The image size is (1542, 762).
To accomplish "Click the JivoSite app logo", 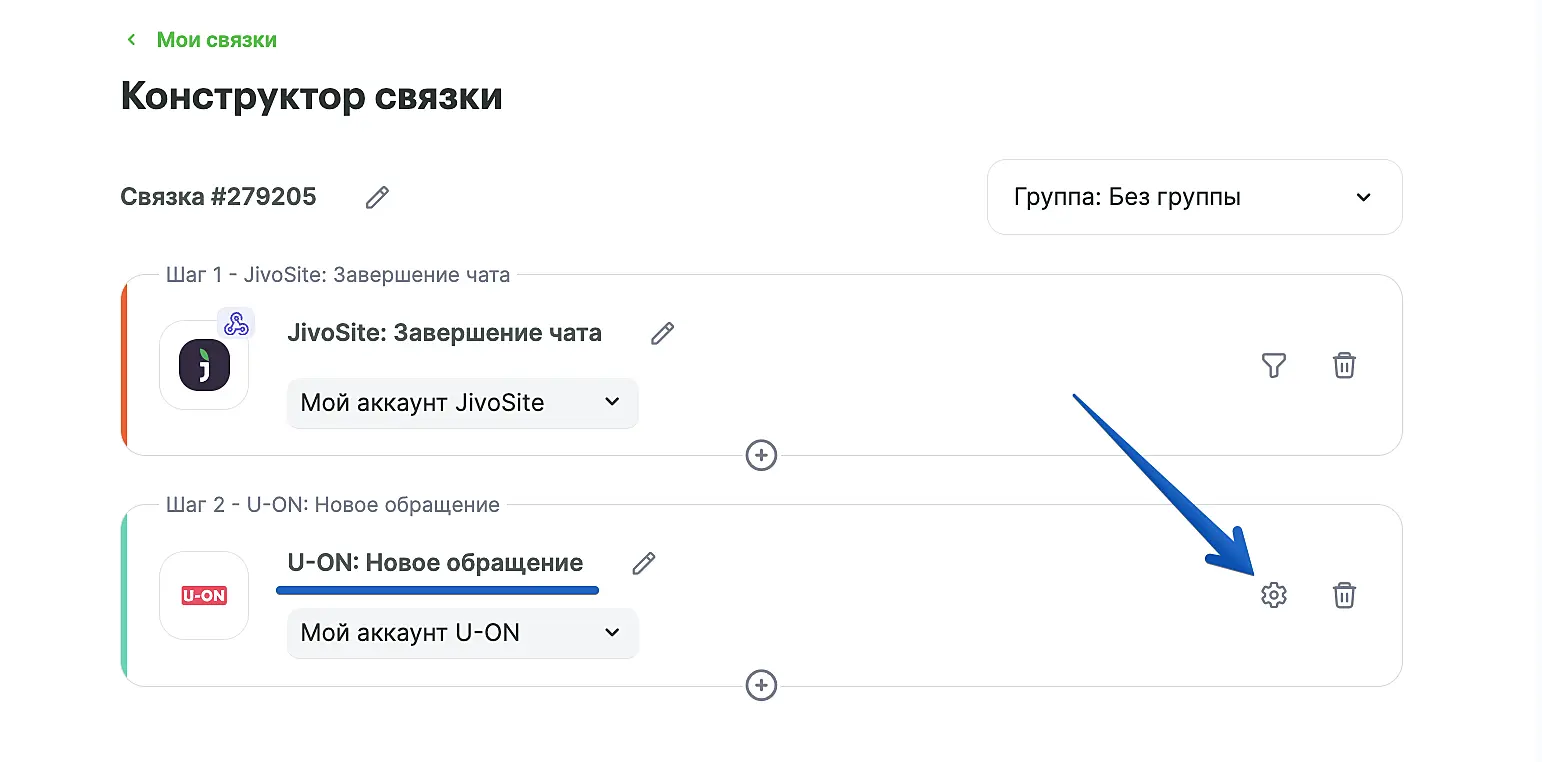I will click(204, 365).
